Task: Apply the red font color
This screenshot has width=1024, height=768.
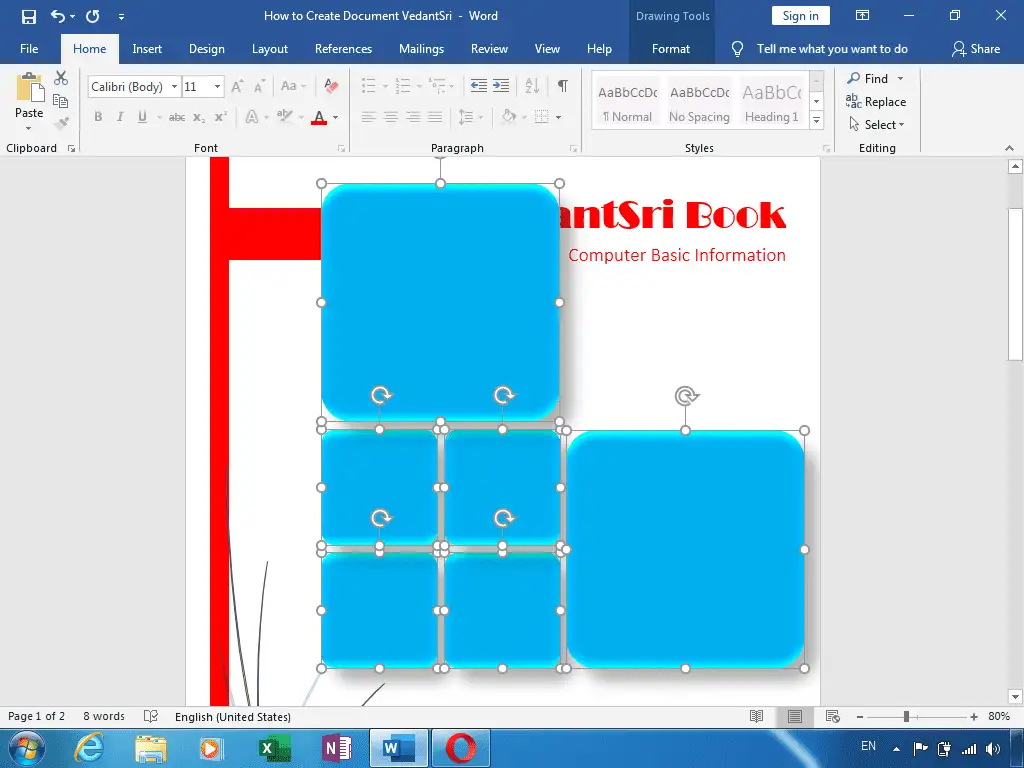Action: 319,117
